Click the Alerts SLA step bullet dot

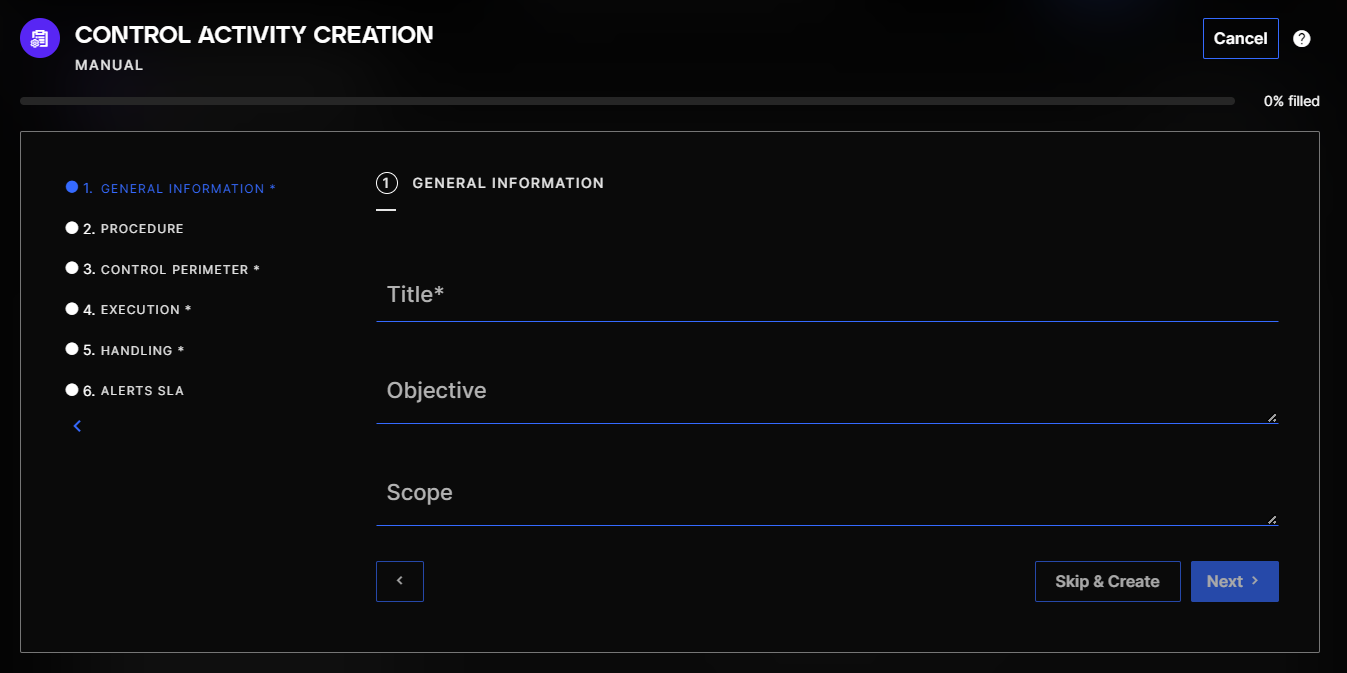coord(72,390)
